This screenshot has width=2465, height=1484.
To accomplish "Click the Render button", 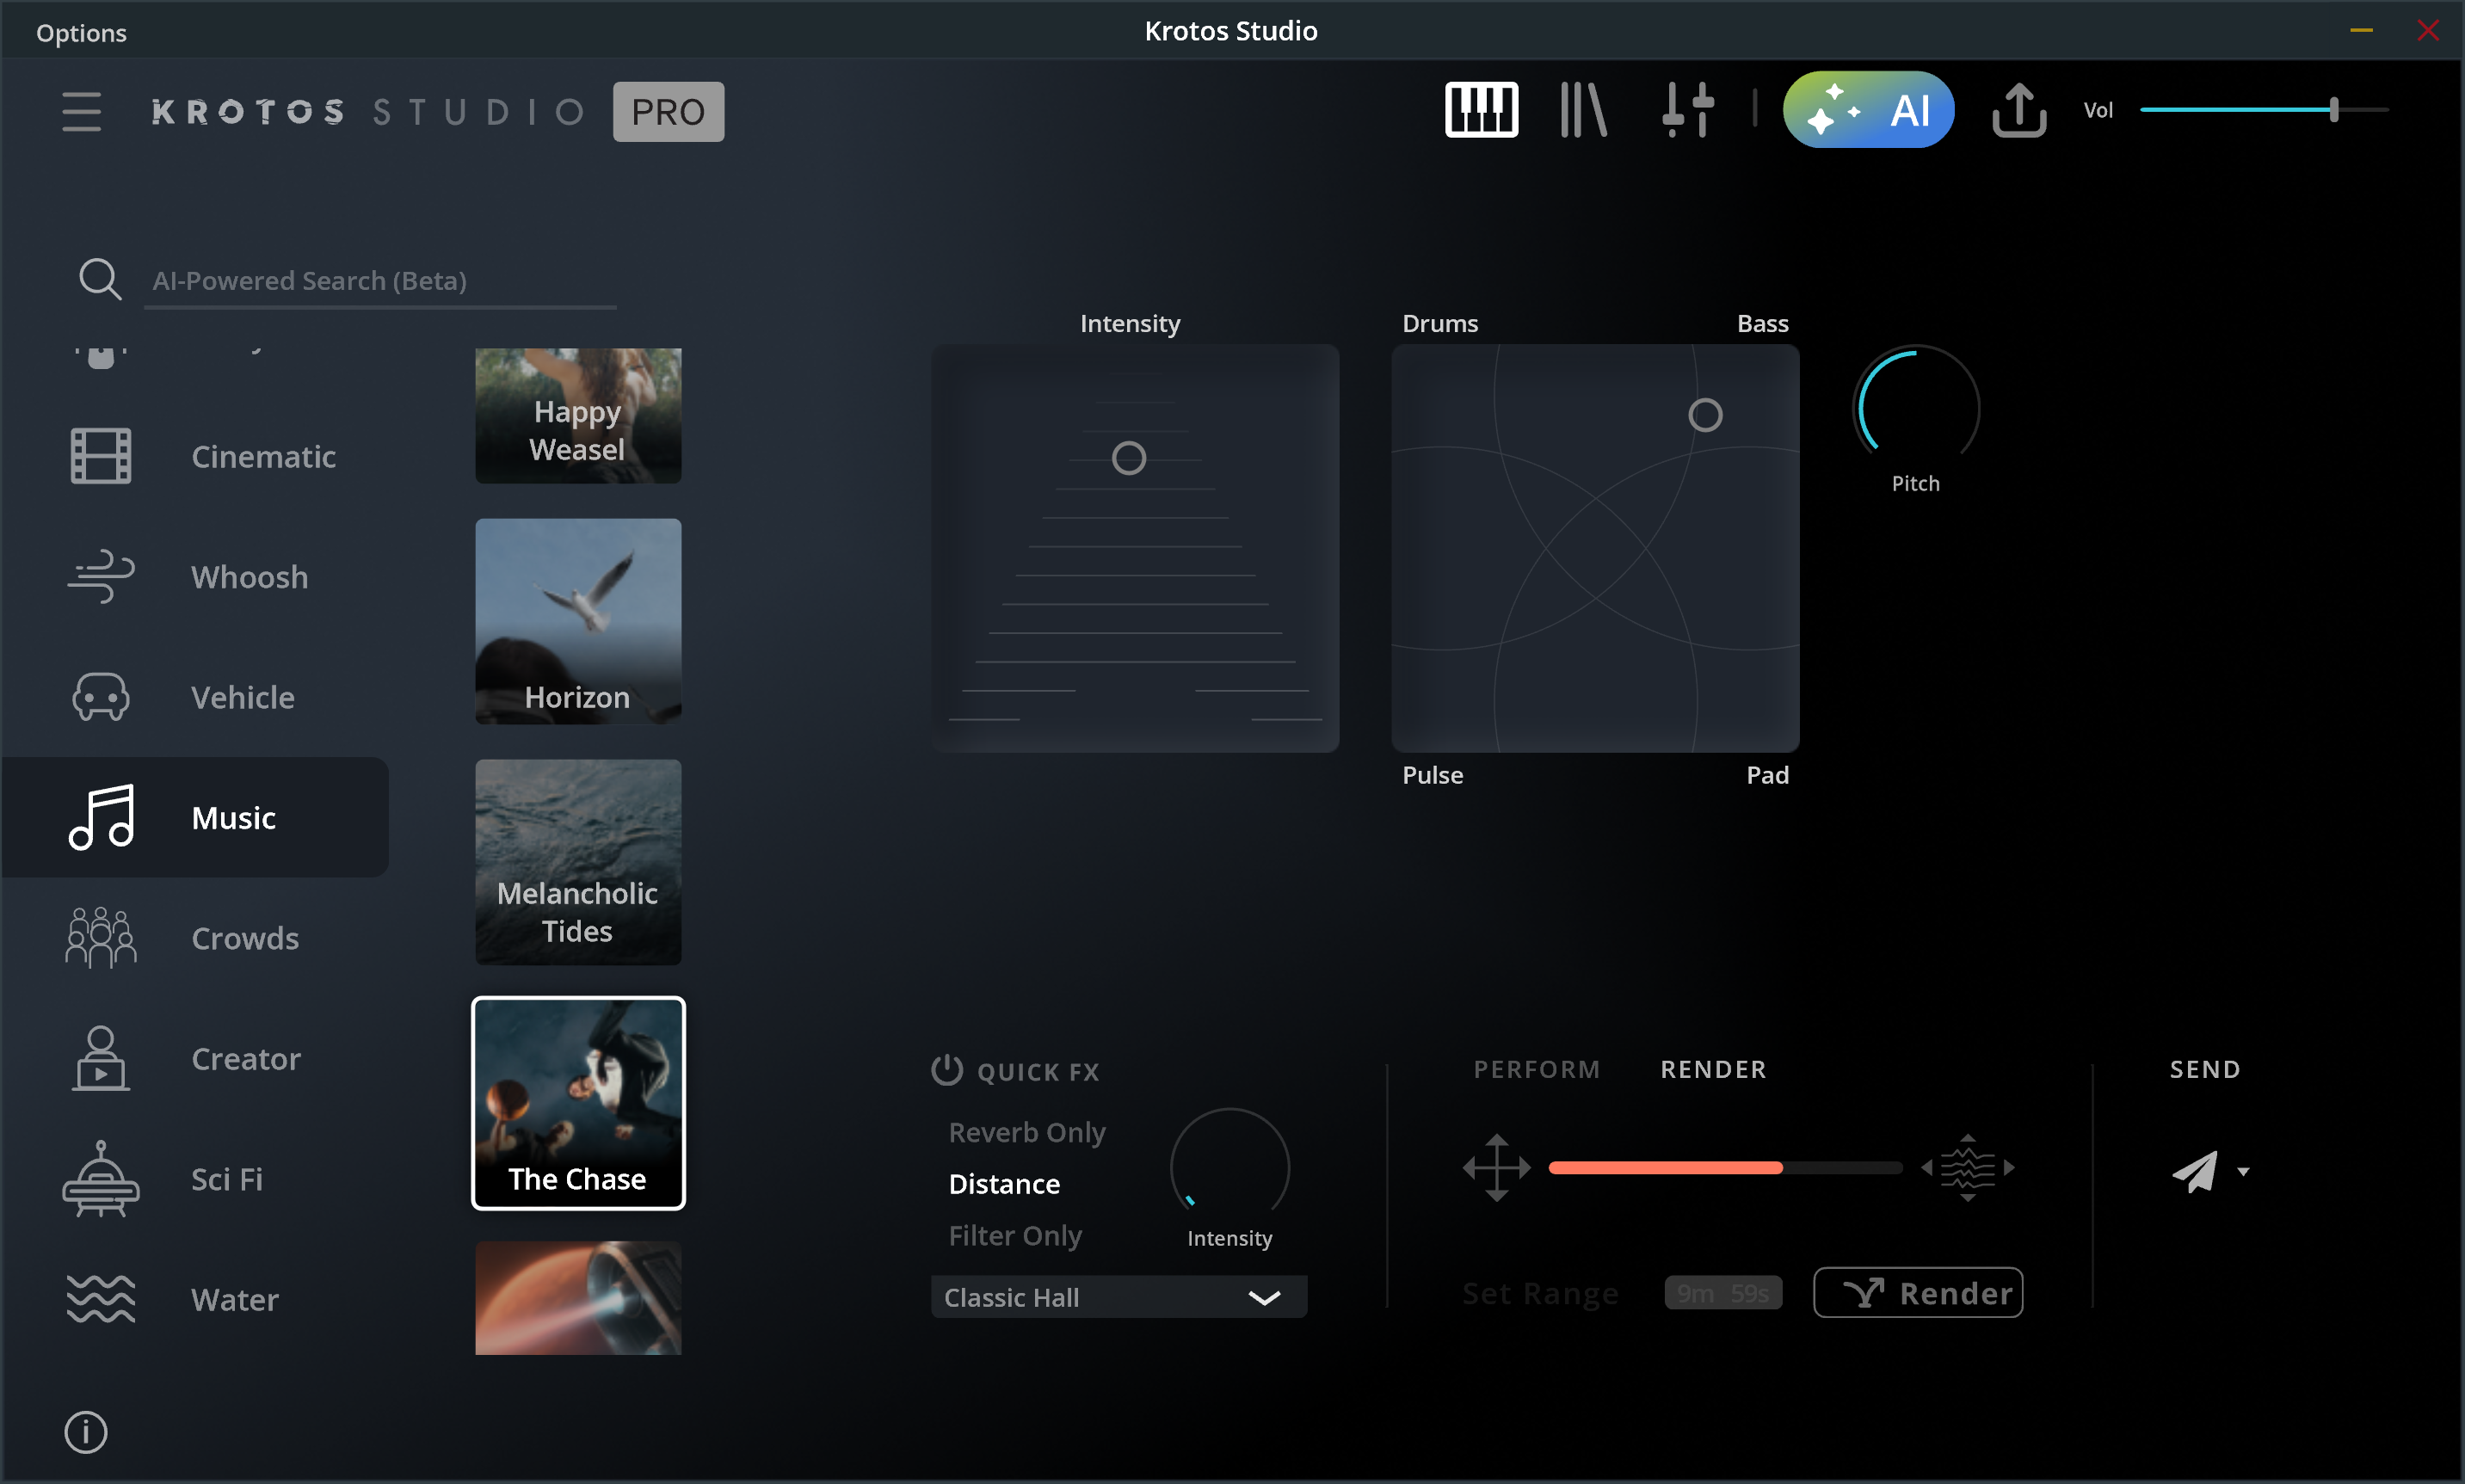I will pos(1918,1293).
